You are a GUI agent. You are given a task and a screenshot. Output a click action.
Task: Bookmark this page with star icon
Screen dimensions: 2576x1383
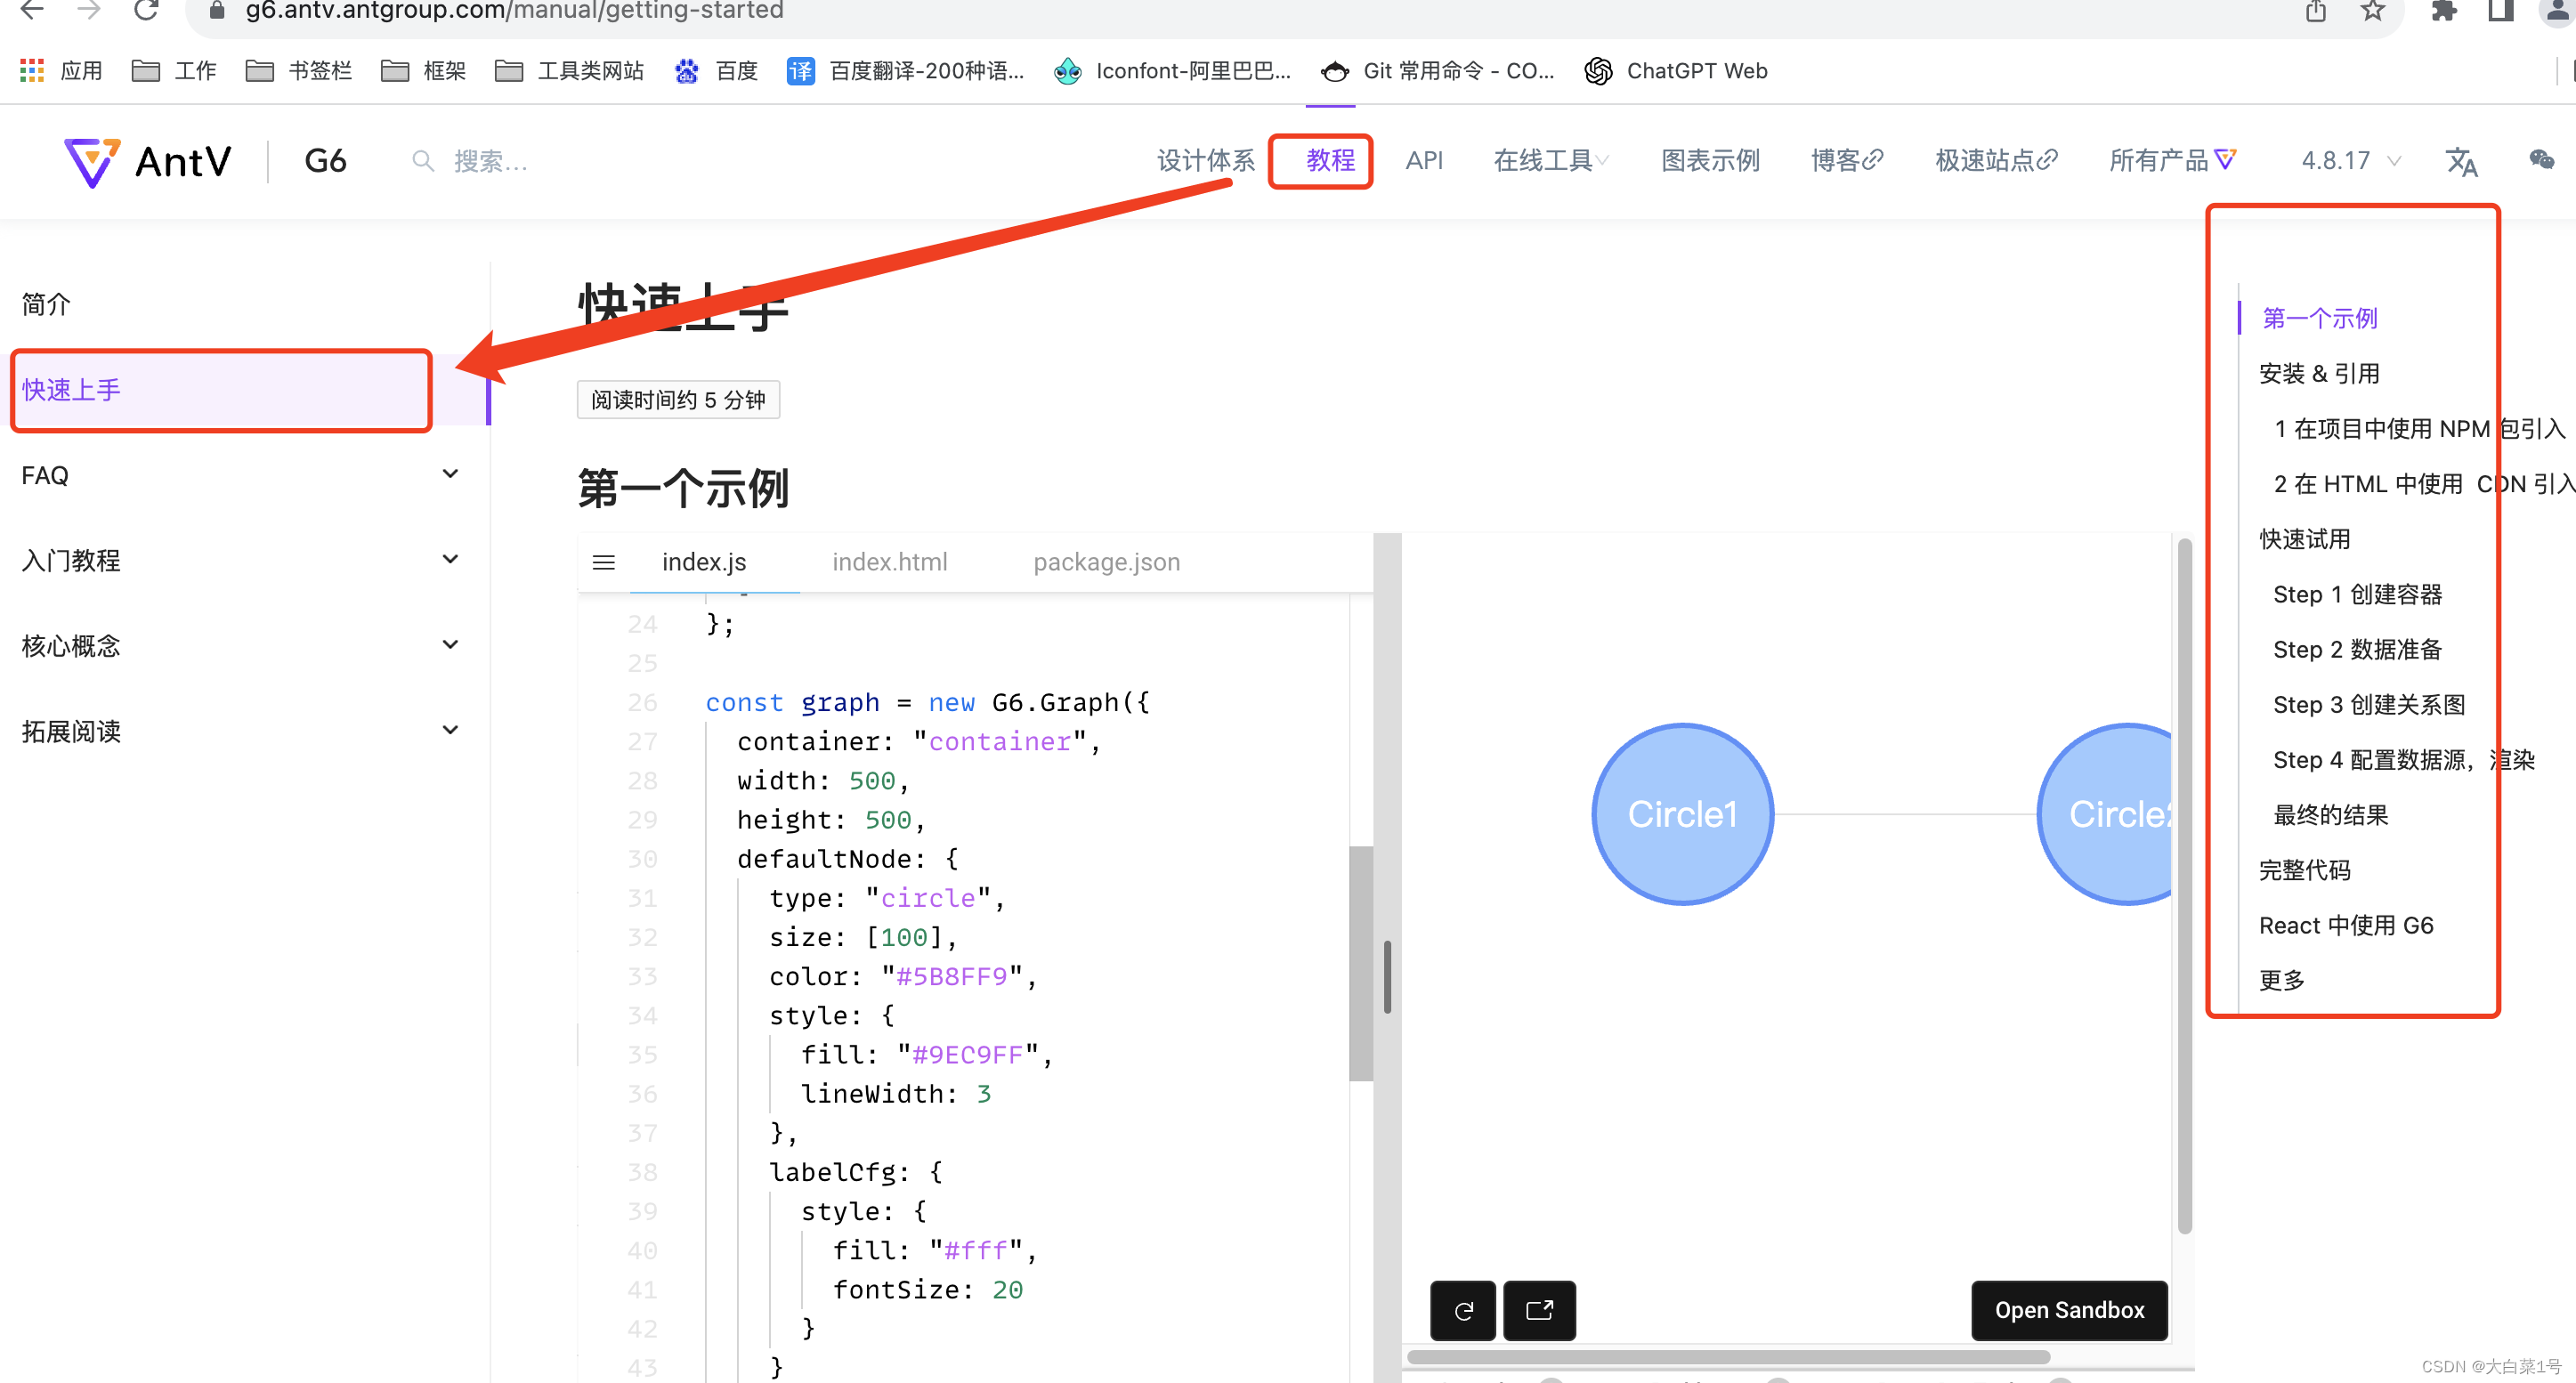pos(2373,11)
